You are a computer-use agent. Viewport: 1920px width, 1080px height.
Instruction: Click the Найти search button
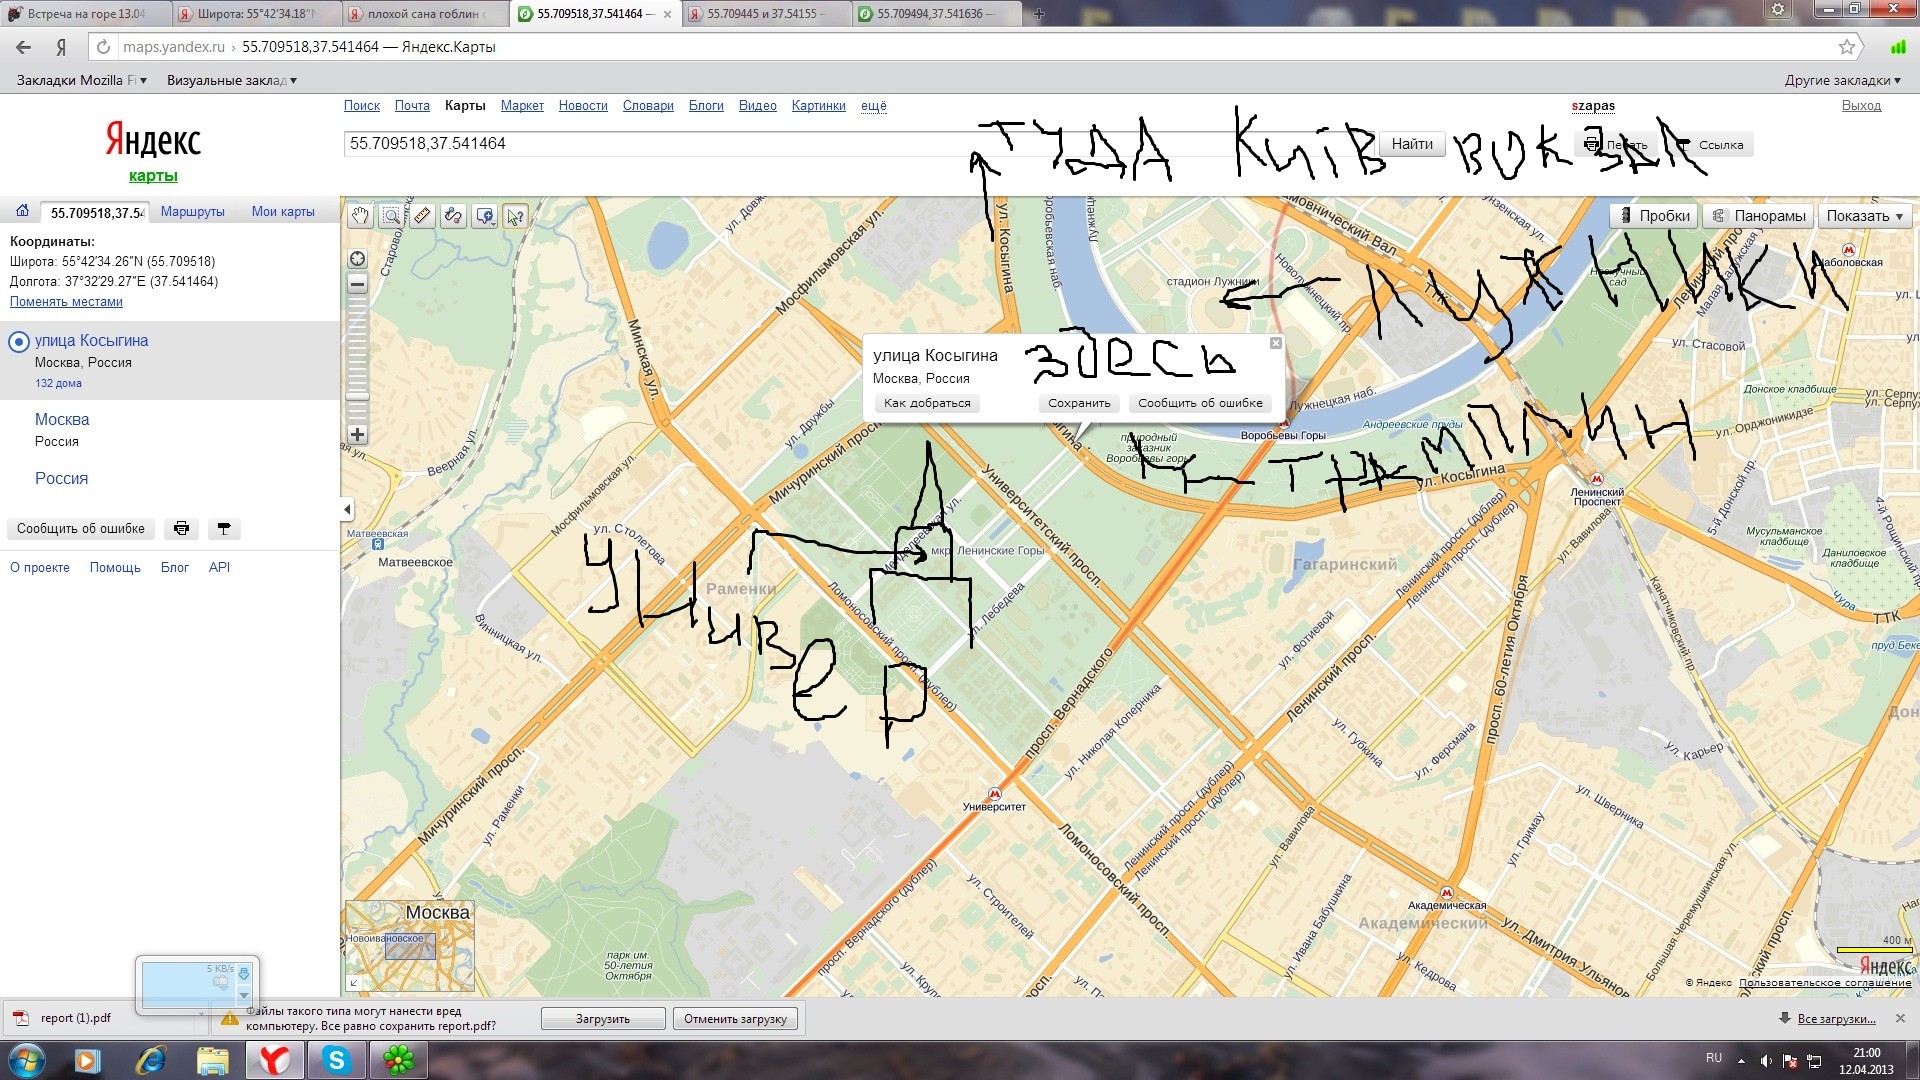[1412, 144]
